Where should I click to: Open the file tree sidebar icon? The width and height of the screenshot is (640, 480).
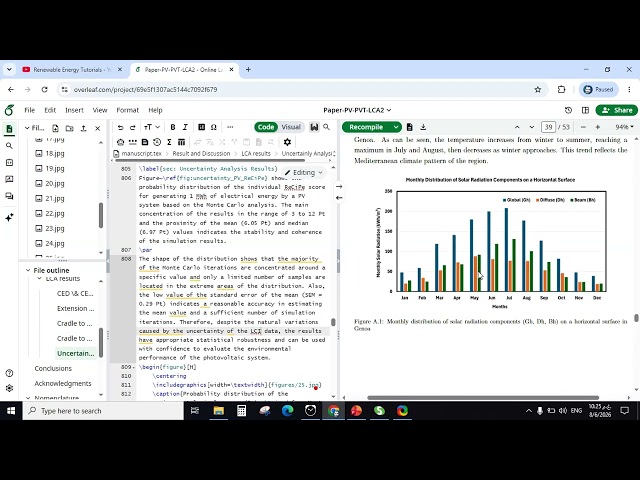[9, 129]
